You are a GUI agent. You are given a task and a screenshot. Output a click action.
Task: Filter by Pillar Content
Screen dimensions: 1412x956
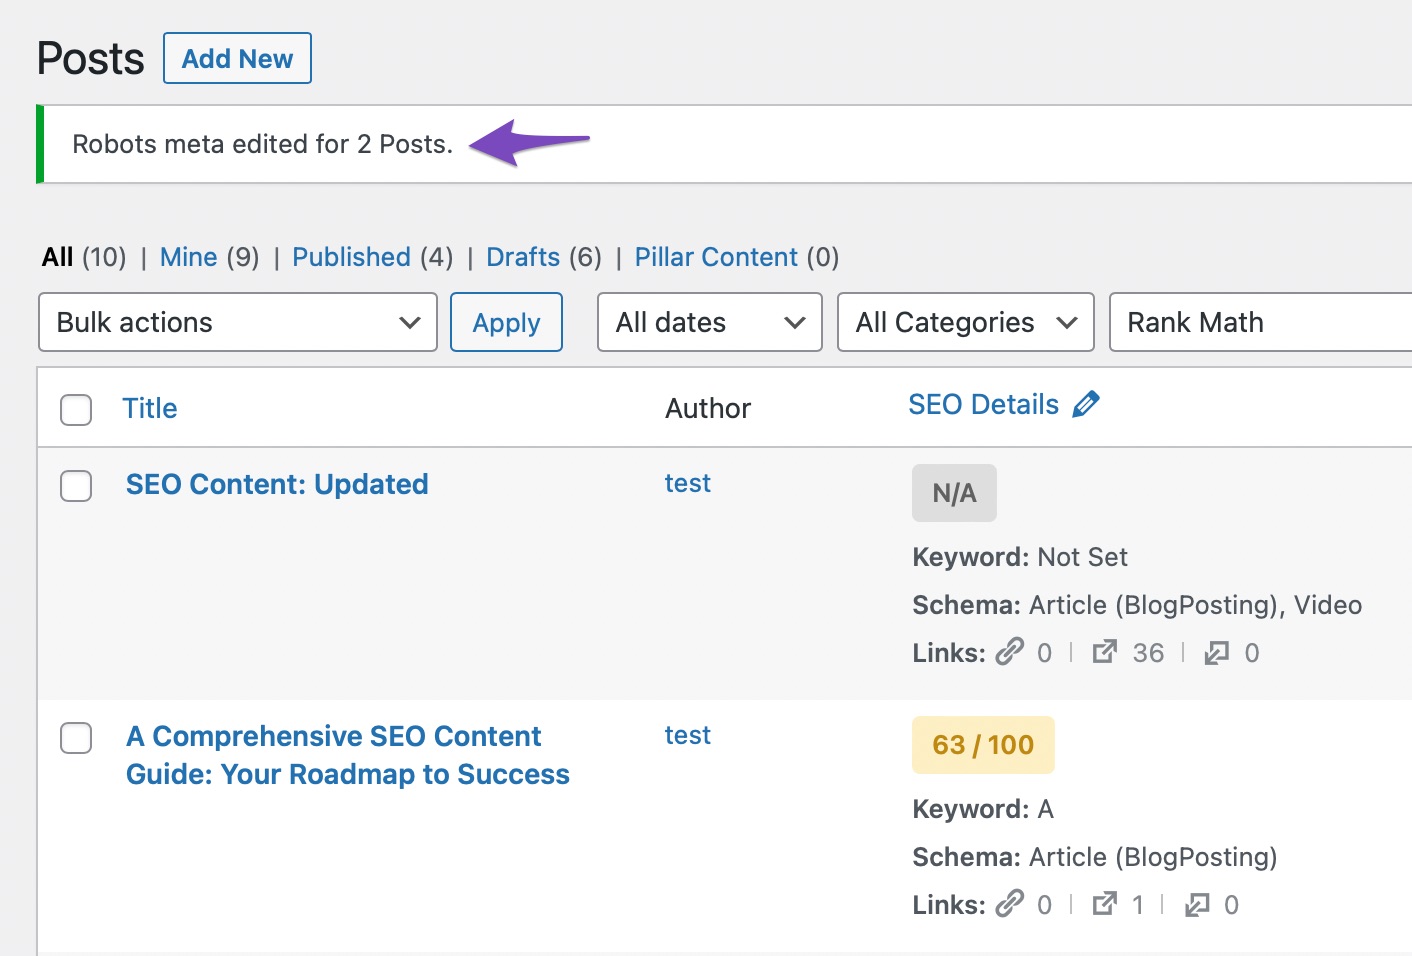[716, 257]
